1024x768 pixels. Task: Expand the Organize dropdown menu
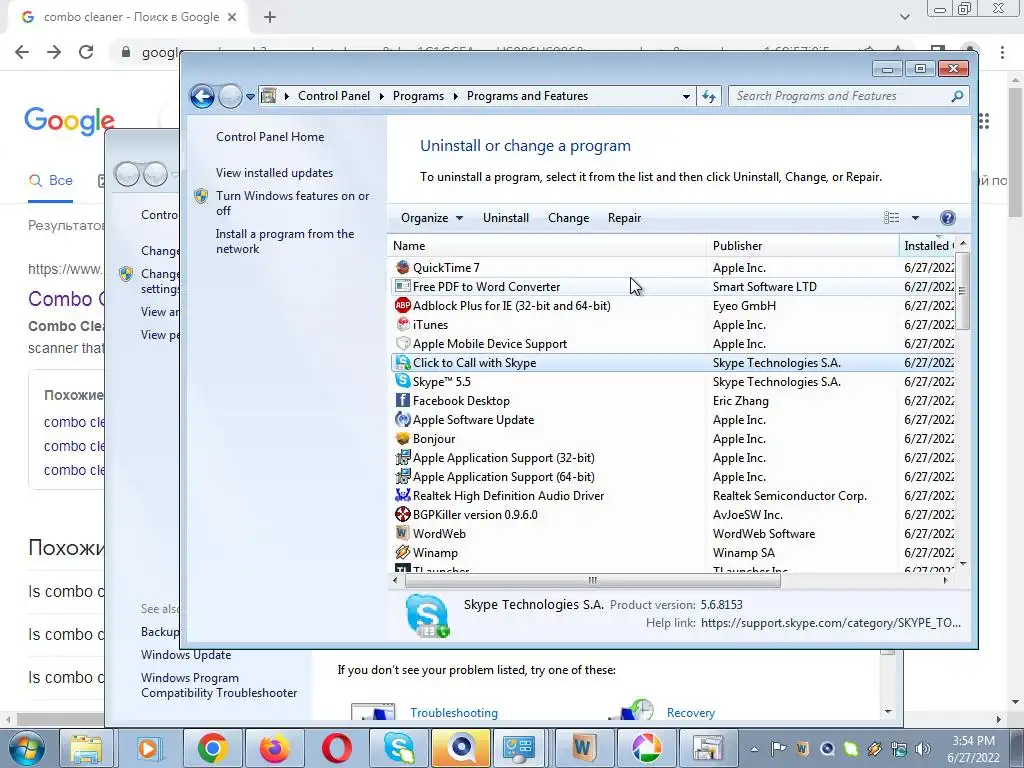pos(432,218)
